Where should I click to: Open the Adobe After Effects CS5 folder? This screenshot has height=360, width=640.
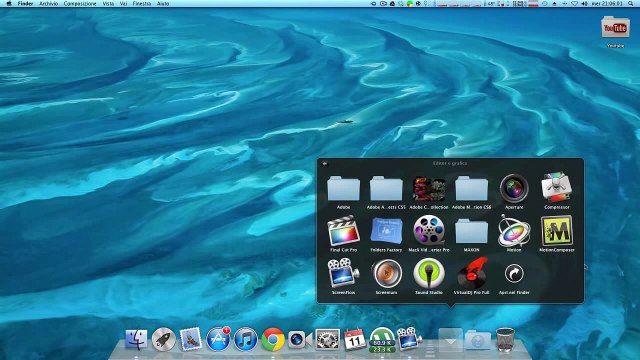[386, 189]
